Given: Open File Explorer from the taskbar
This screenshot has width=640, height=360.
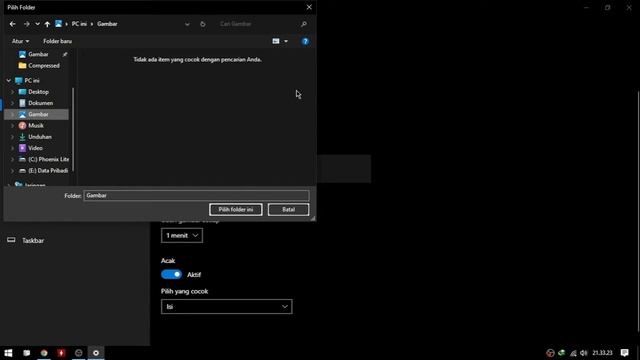Looking at the screenshot, I should (x=27, y=353).
